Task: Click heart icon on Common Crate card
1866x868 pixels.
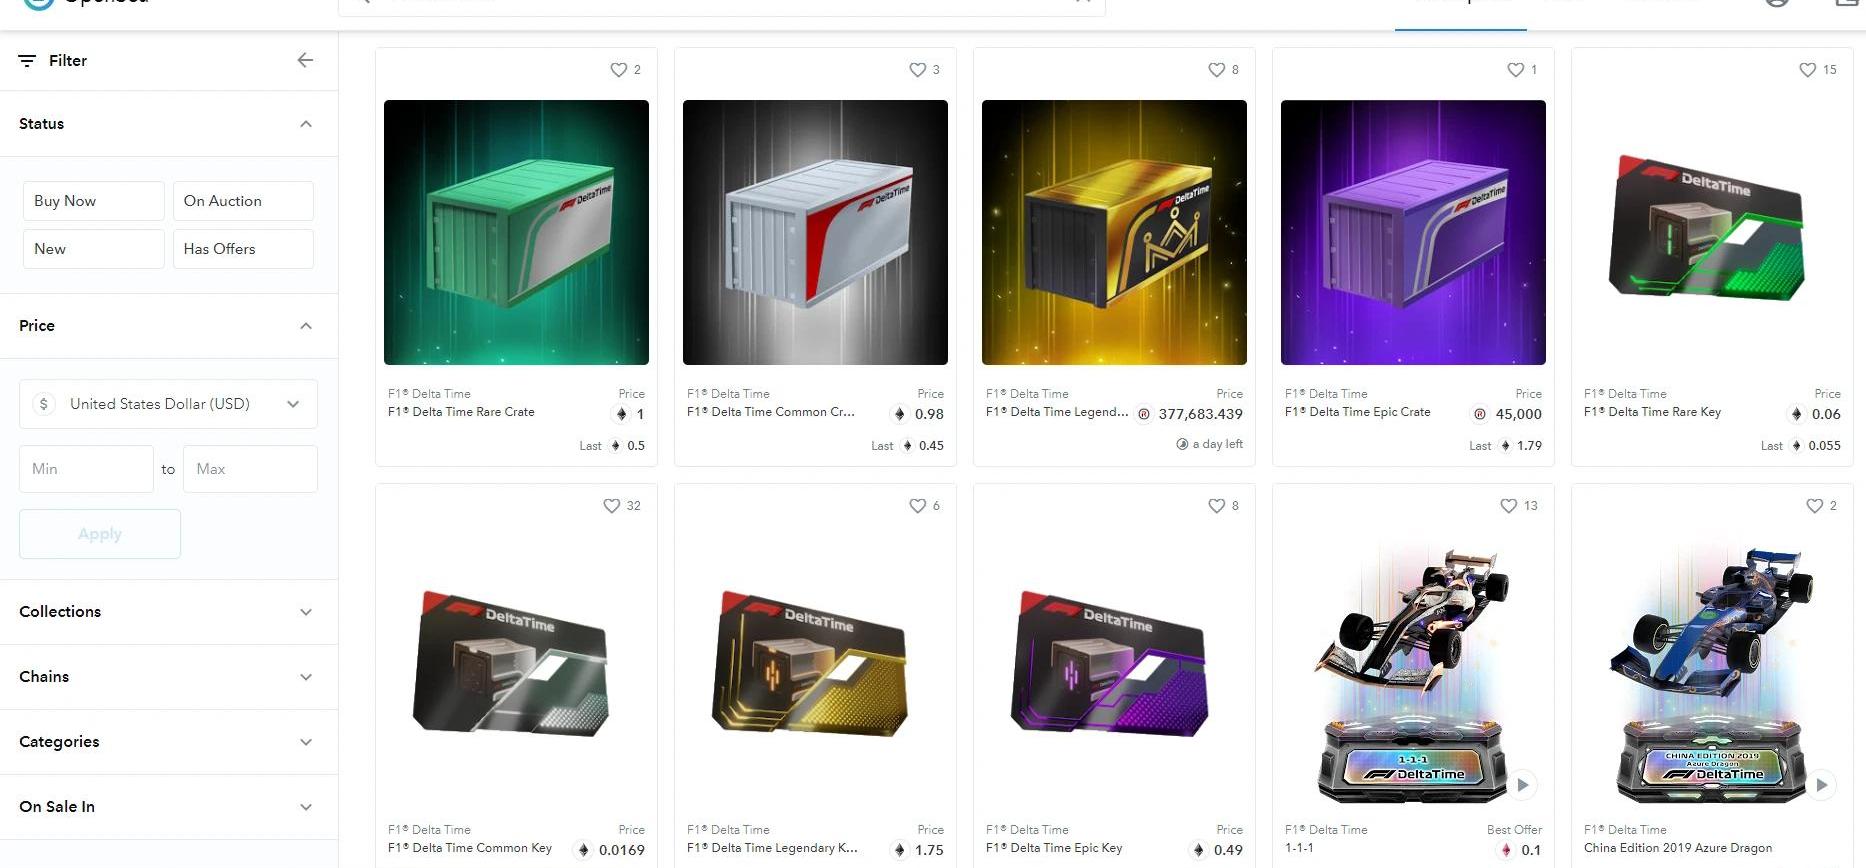Action: pyautogui.click(x=917, y=70)
